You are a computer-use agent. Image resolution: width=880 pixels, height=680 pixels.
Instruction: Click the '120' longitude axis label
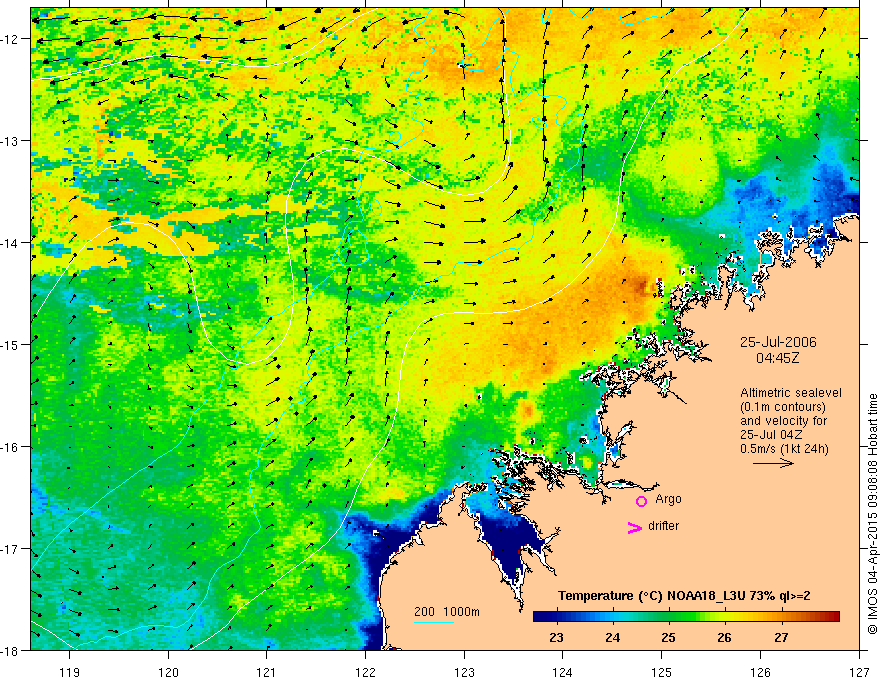coord(168,672)
